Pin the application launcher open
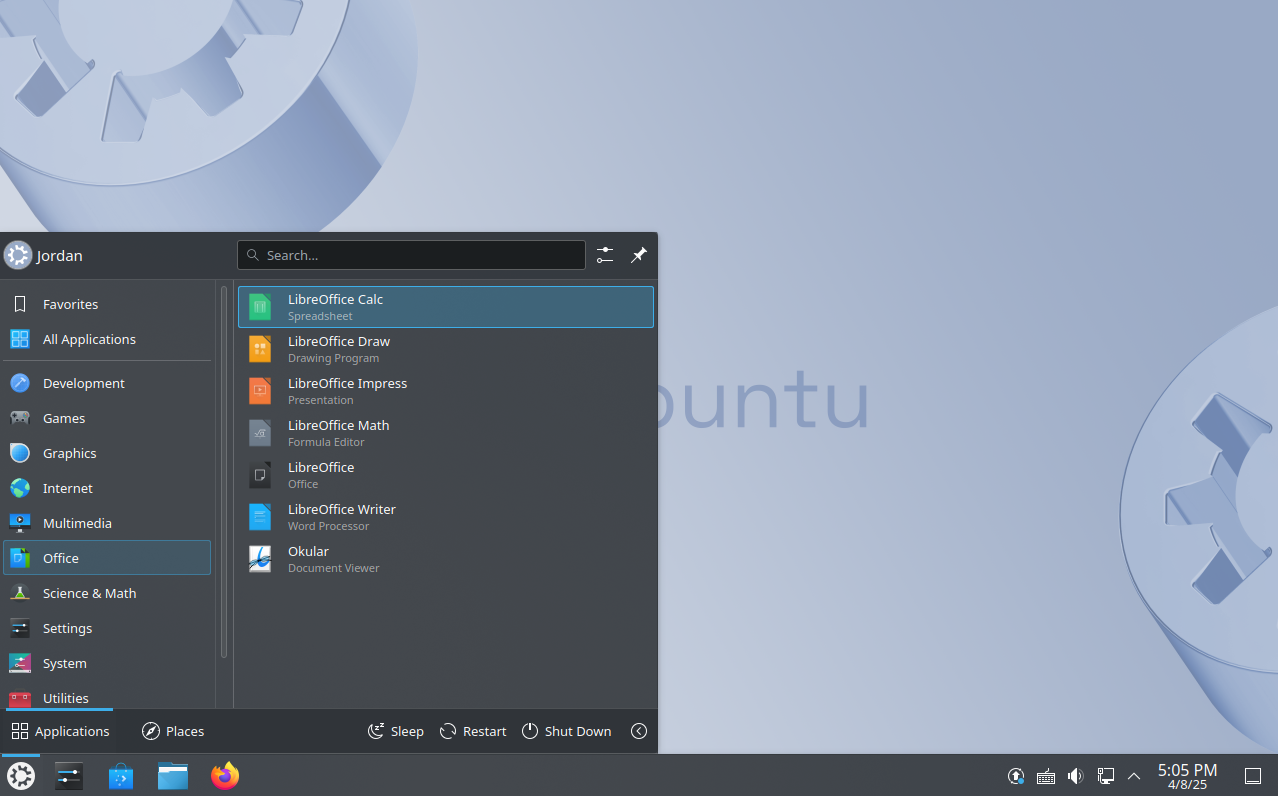Viewport: 1278px width, 796px height. pyautogui.click(x=639, y=255)
